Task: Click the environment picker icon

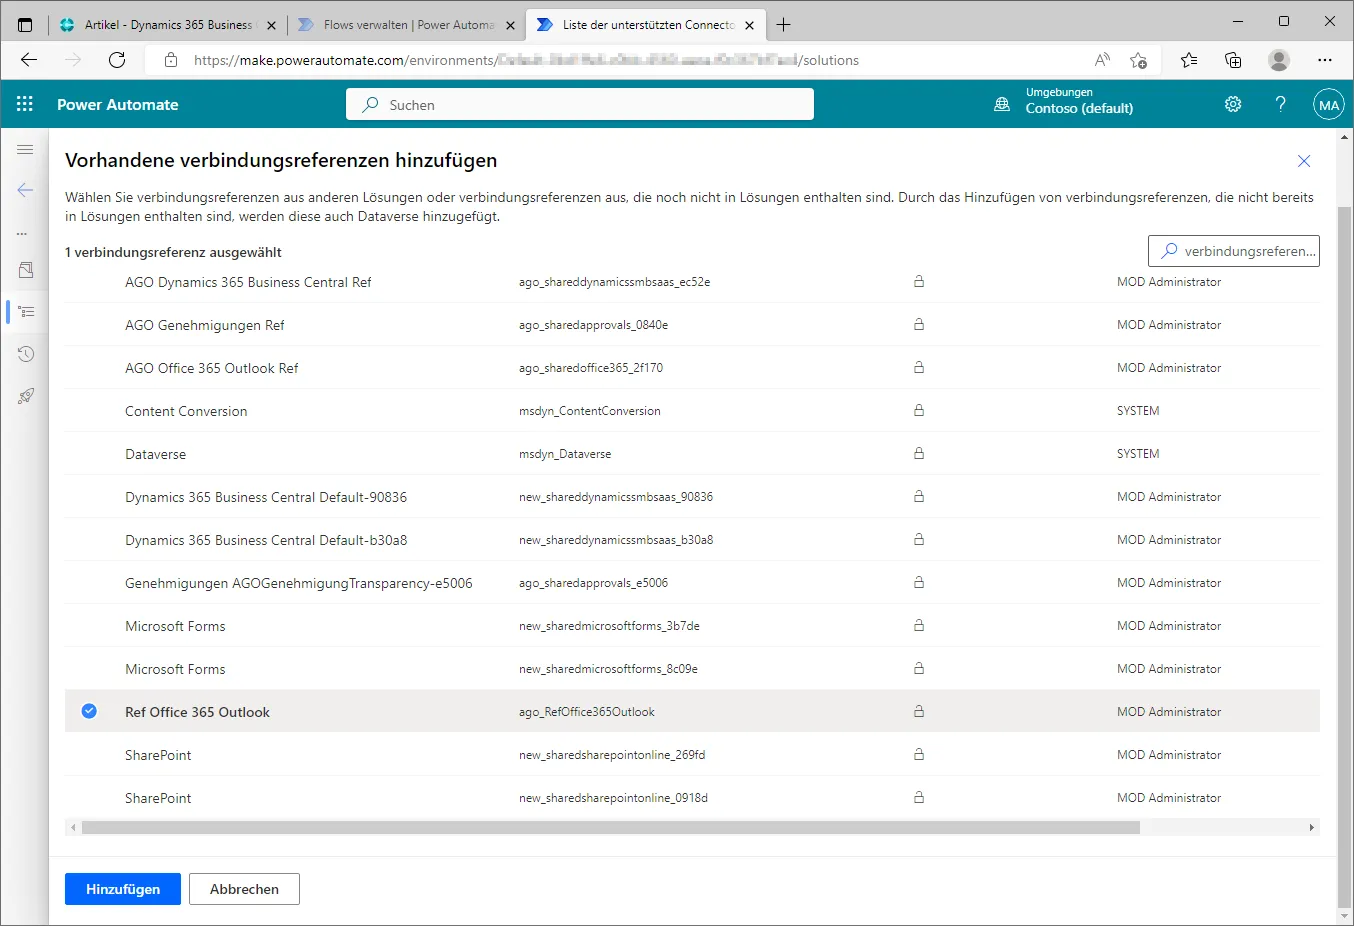Action: 1002,104
